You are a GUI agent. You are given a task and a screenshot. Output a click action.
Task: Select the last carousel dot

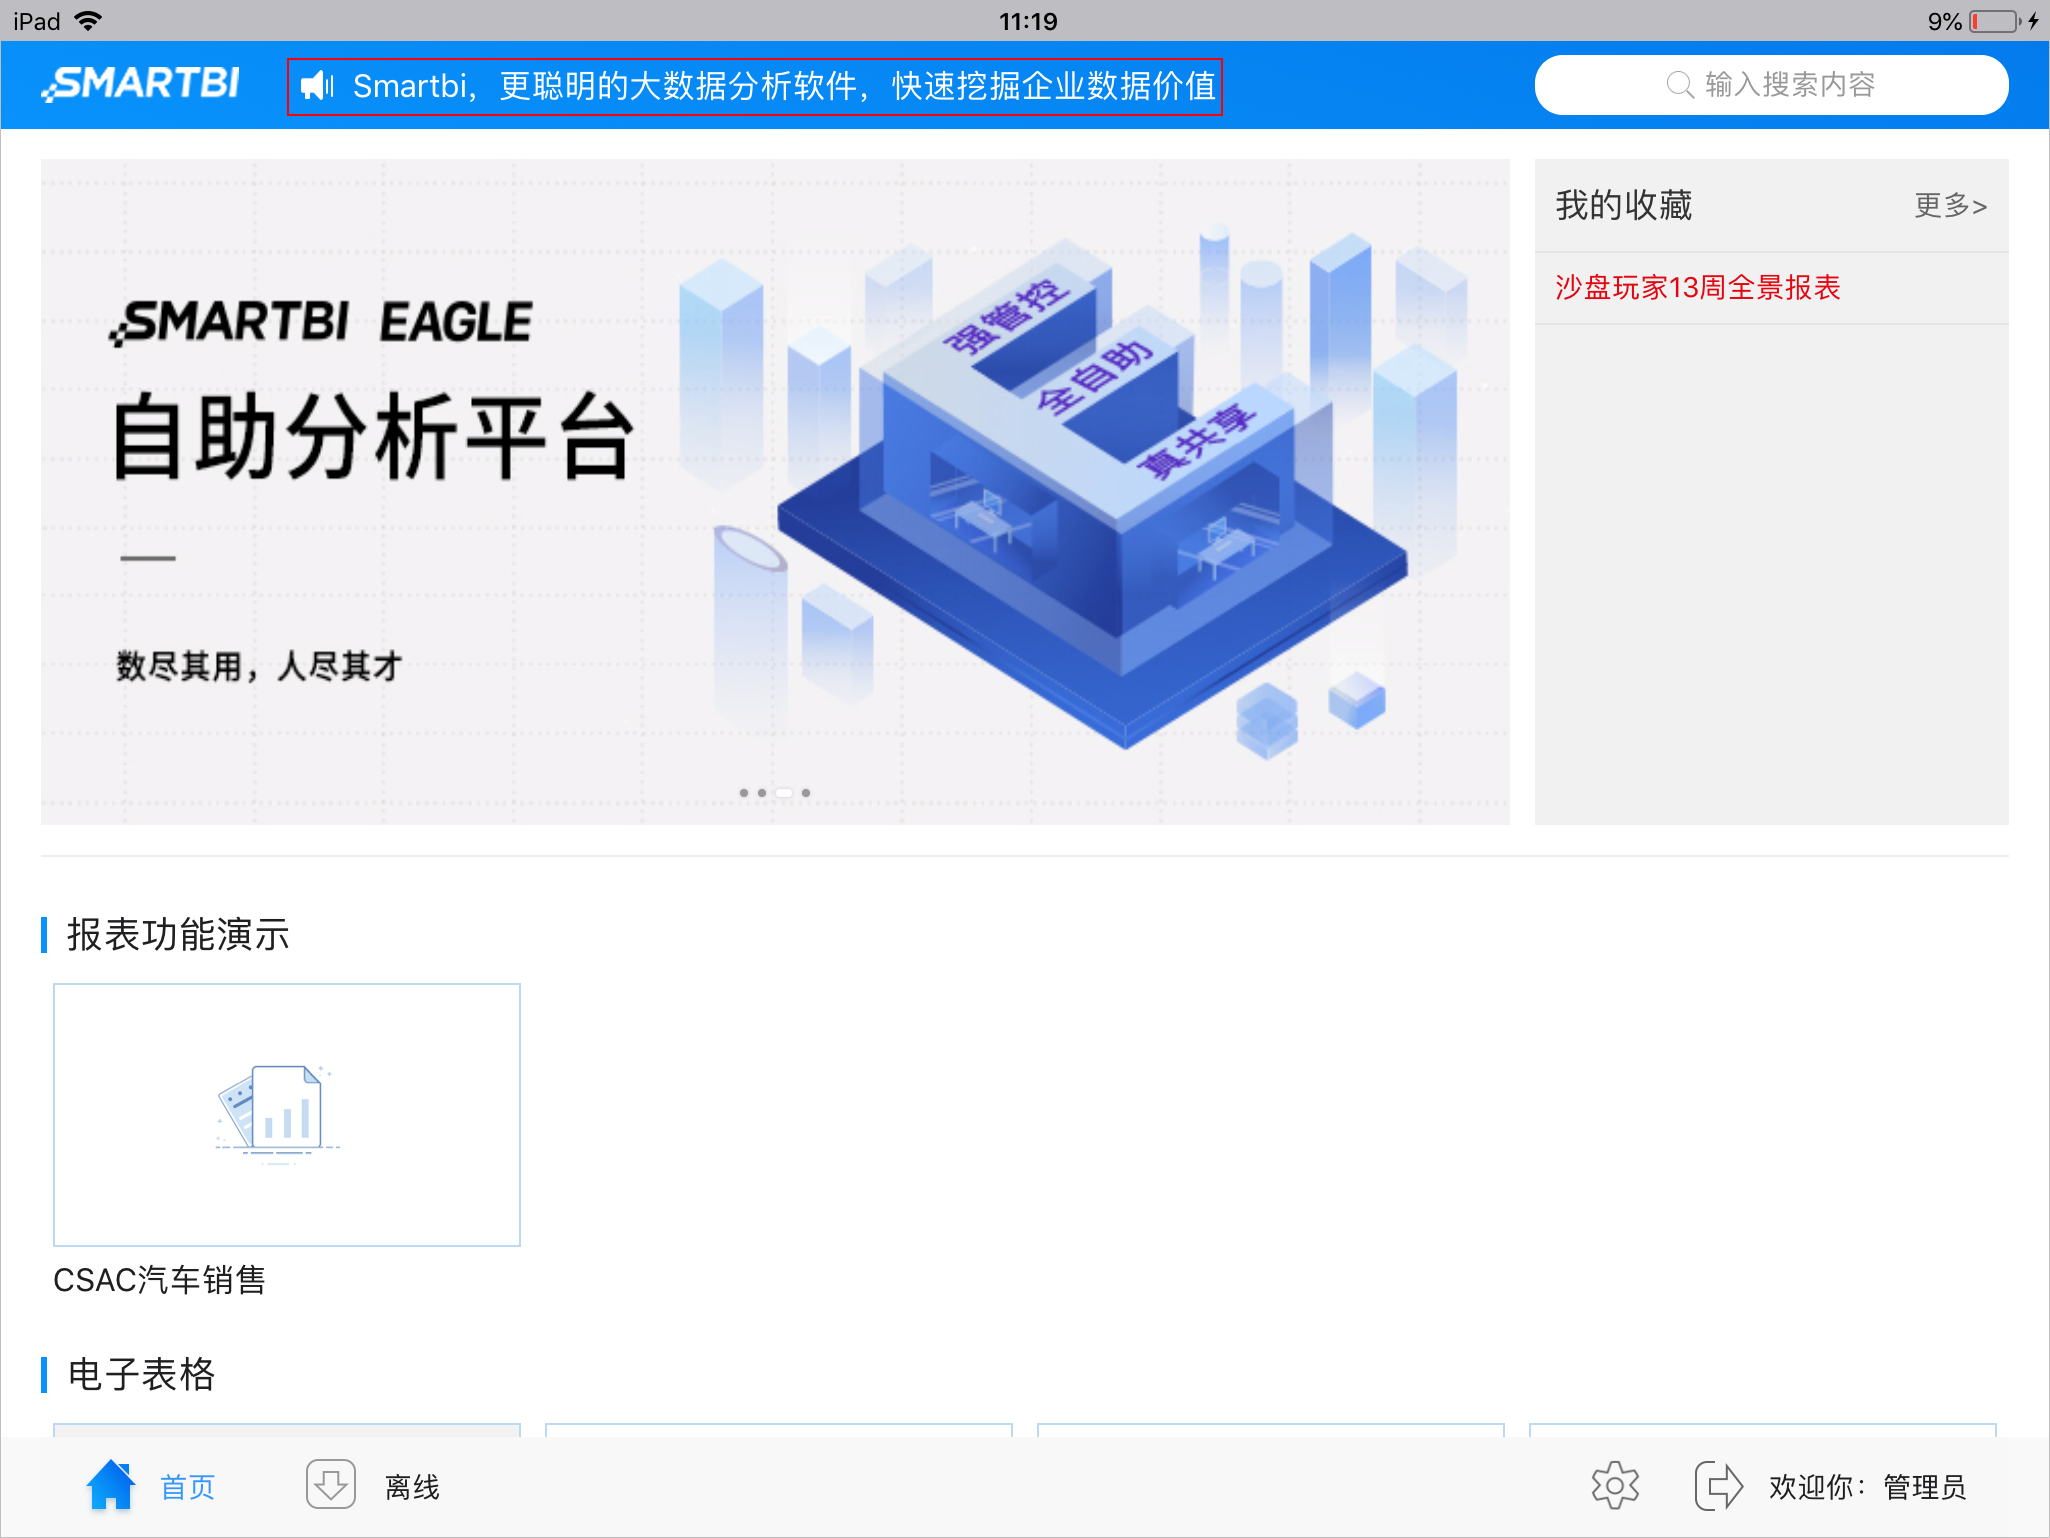tap(806, 793)
